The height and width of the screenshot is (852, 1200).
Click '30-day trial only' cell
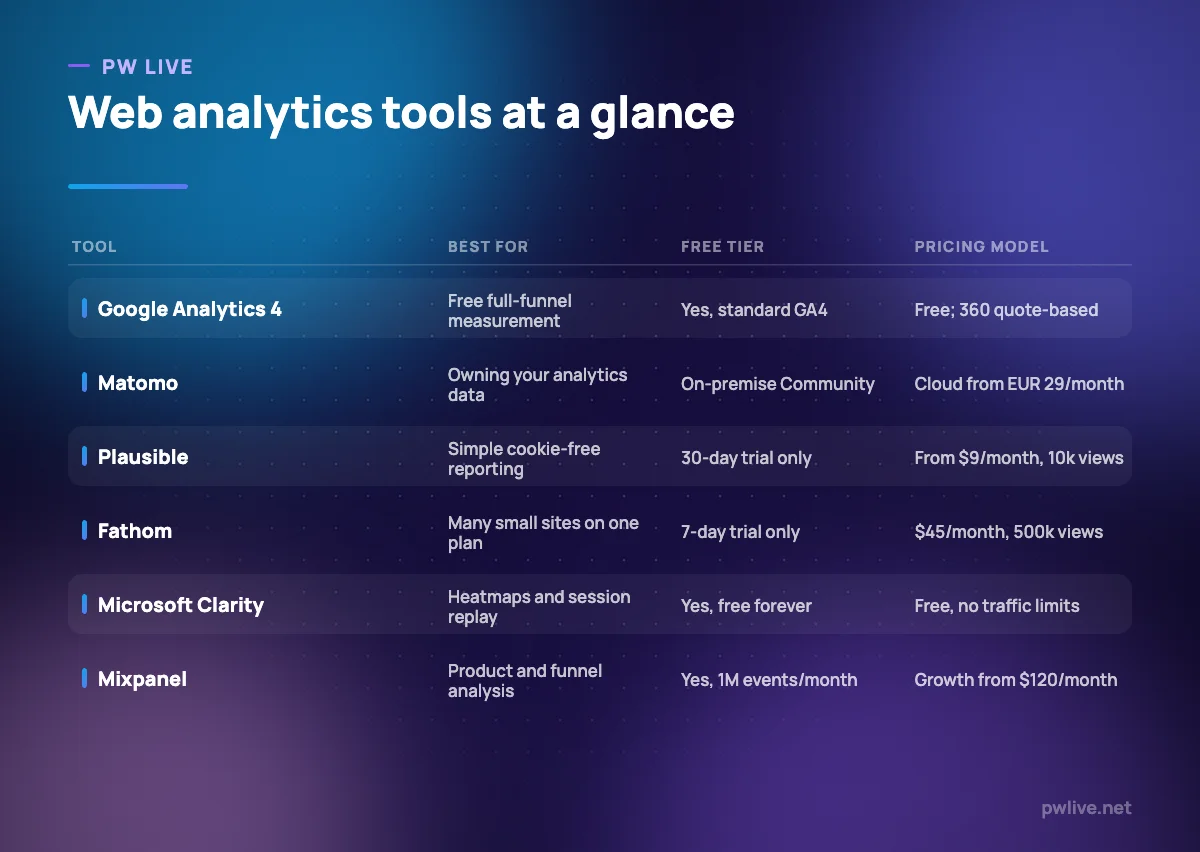[x=746, y=458]
